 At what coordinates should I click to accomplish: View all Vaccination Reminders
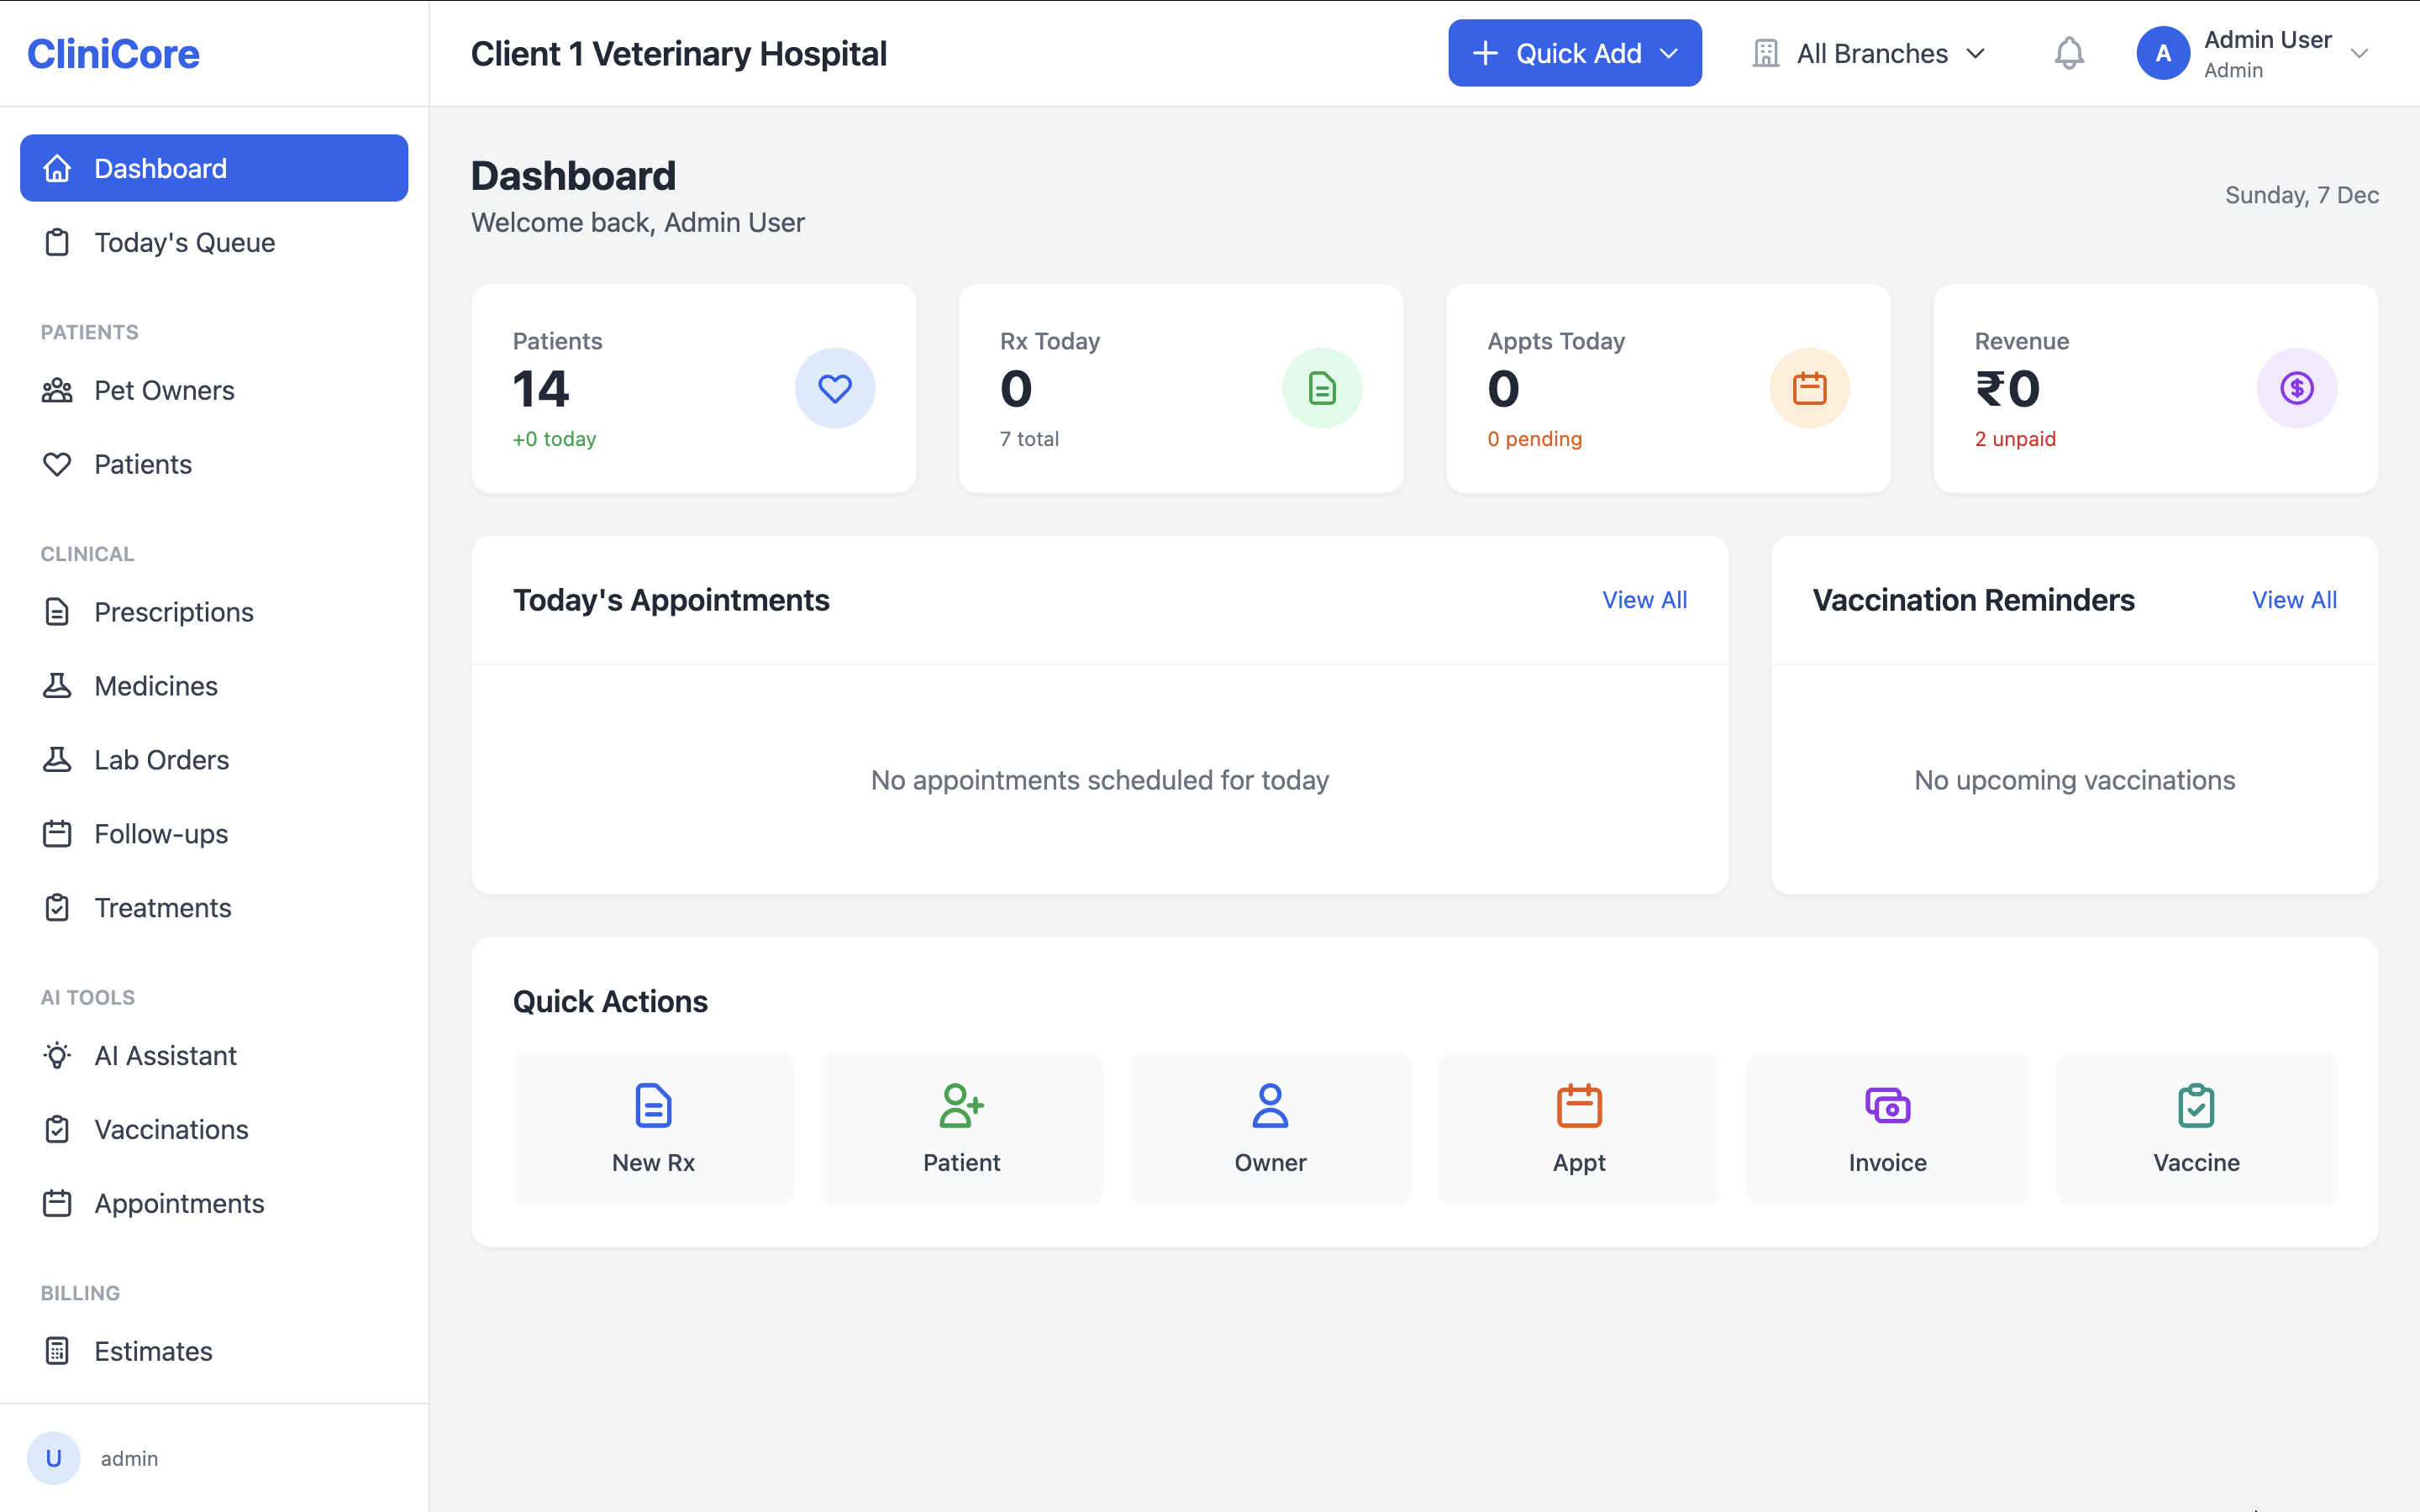coord(2294,599)
